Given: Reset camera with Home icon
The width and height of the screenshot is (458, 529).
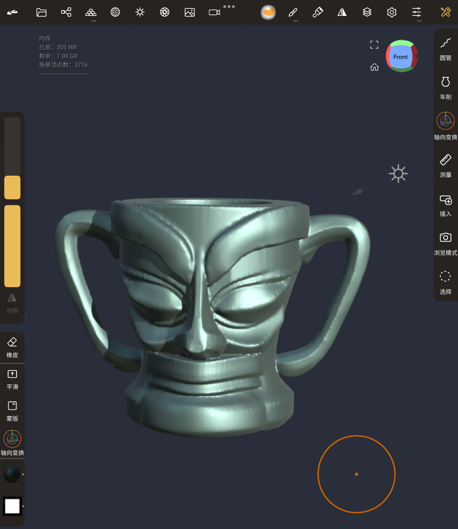Looking at the screenshot, I should [374, 67].
